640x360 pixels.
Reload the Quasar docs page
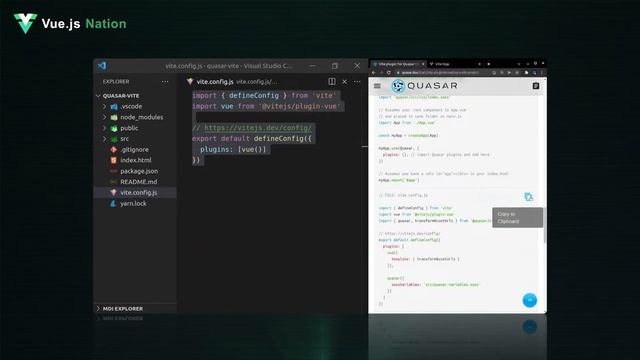[x=389, y=73]
